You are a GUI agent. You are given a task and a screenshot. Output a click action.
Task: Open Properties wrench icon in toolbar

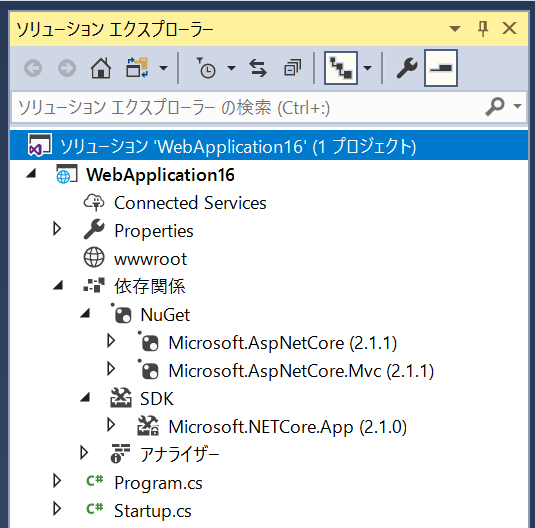coord(406,68)
